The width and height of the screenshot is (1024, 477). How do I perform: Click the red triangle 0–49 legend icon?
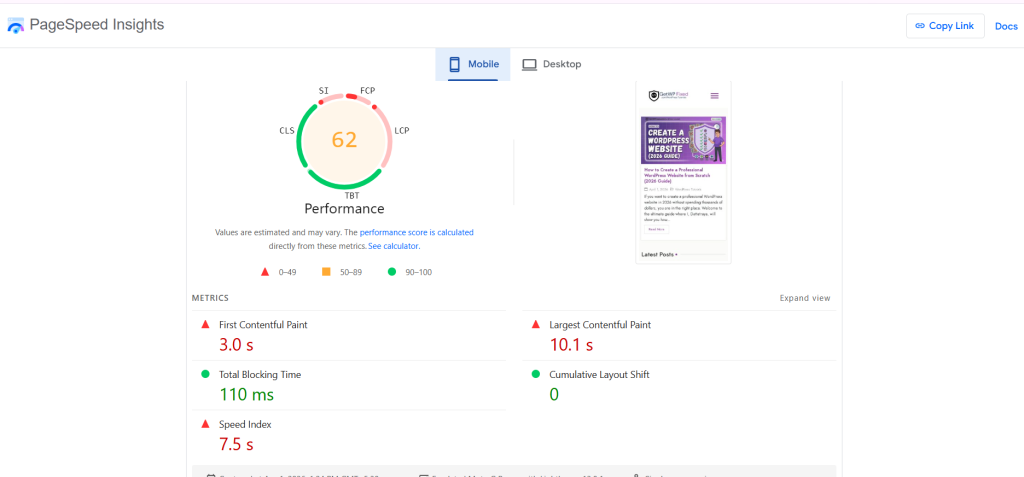264,272
